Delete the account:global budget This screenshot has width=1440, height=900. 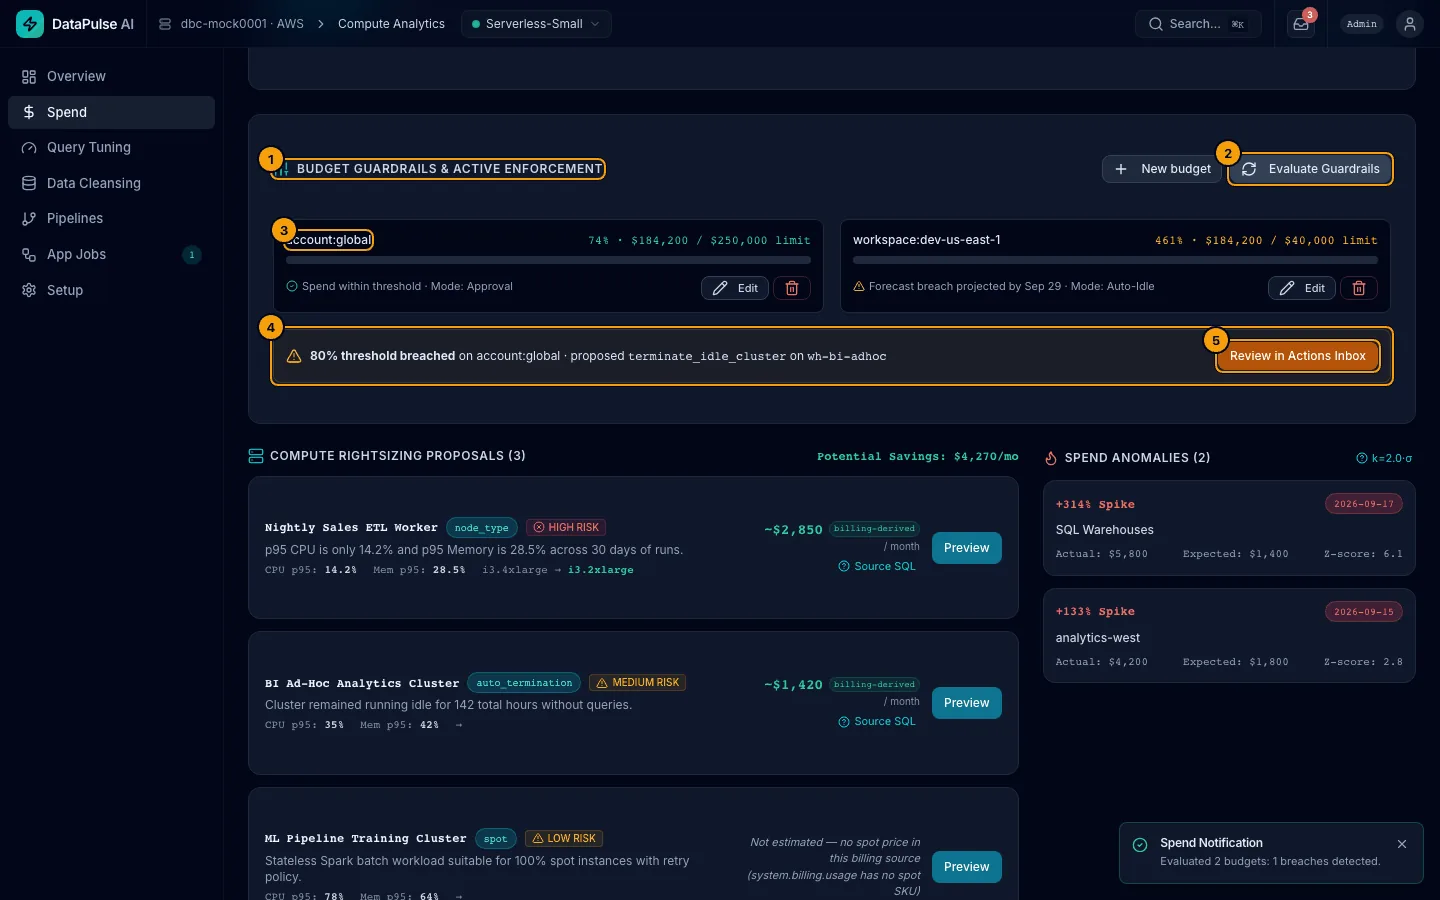click(x=792, y=288)
